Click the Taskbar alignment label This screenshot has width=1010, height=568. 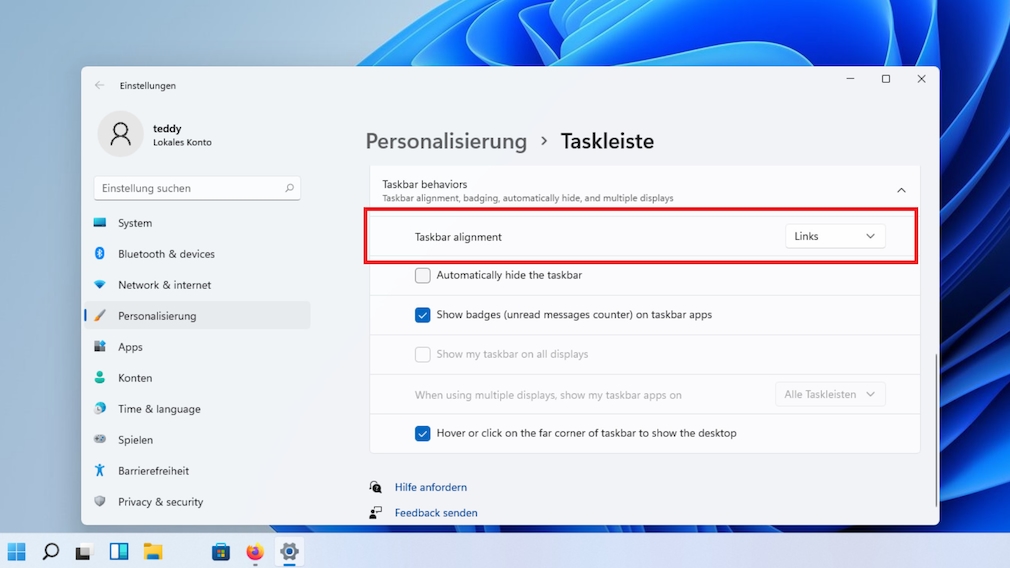(458, 237)
